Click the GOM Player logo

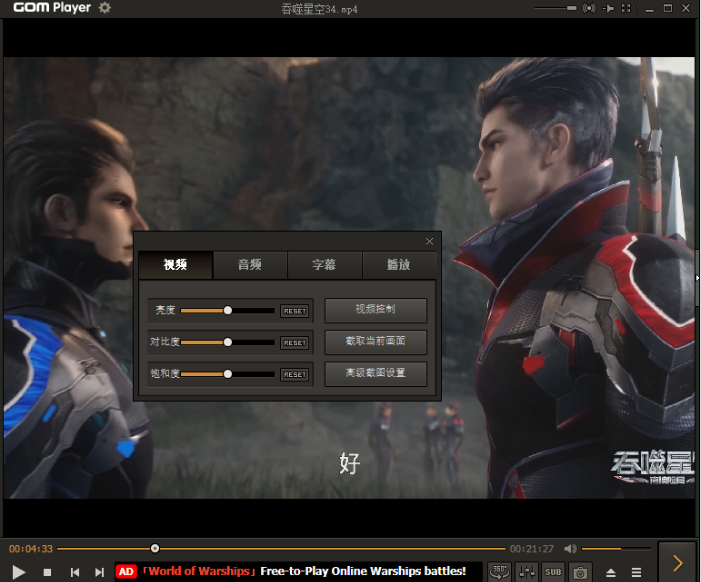pos(52,8)
